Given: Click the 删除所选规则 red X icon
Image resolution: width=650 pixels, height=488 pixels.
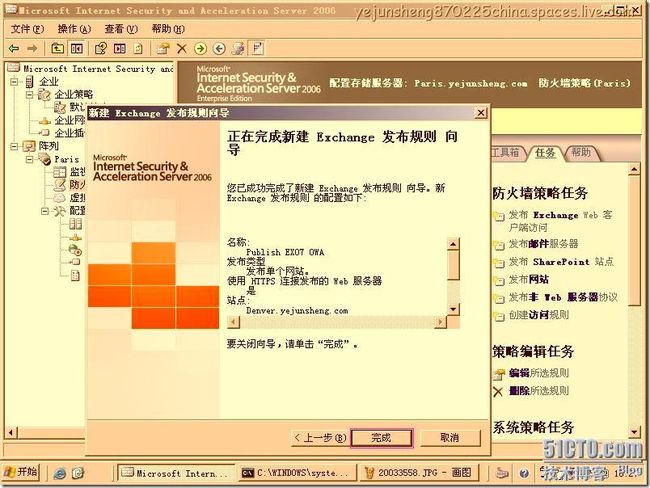Looking at the screenshot, I should (498, 391).
